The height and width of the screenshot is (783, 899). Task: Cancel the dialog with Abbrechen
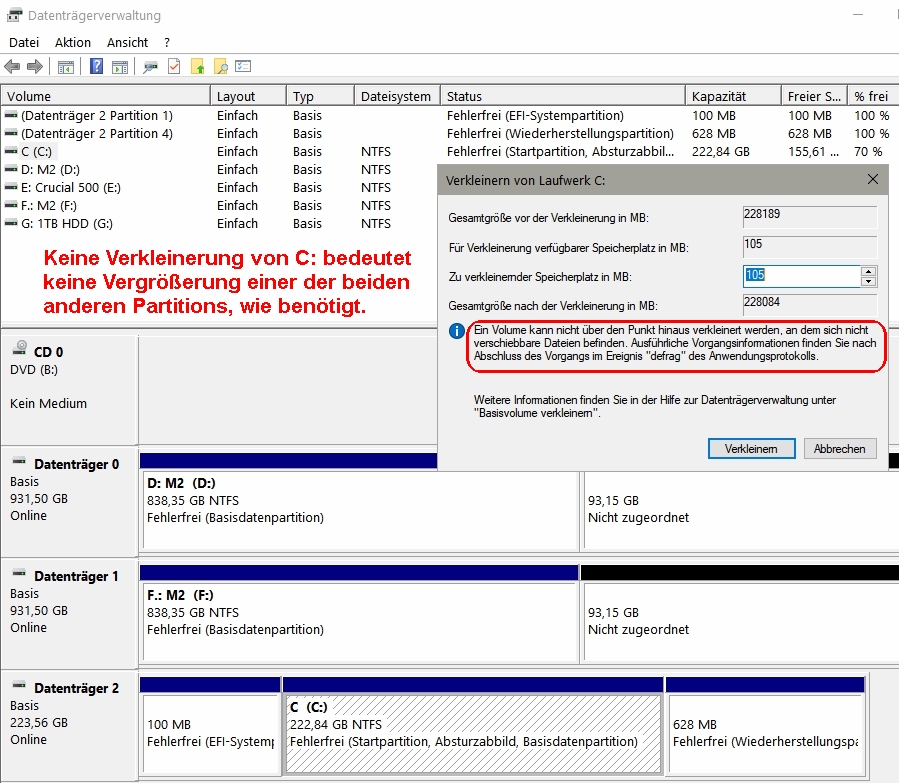point(840,449)
